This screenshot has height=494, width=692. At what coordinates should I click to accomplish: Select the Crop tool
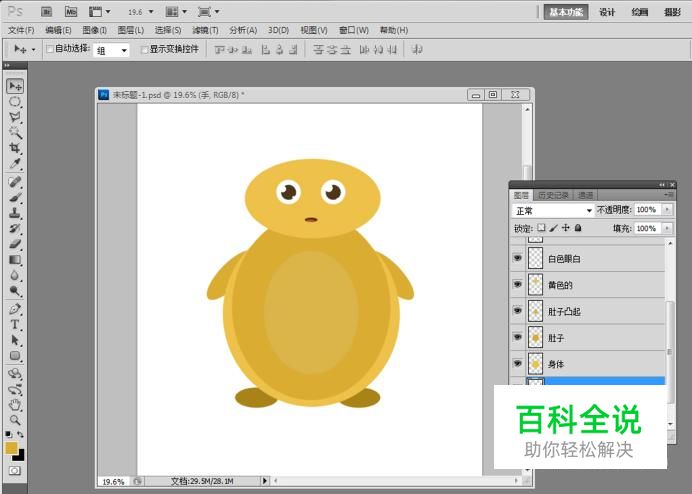point(16,147)
